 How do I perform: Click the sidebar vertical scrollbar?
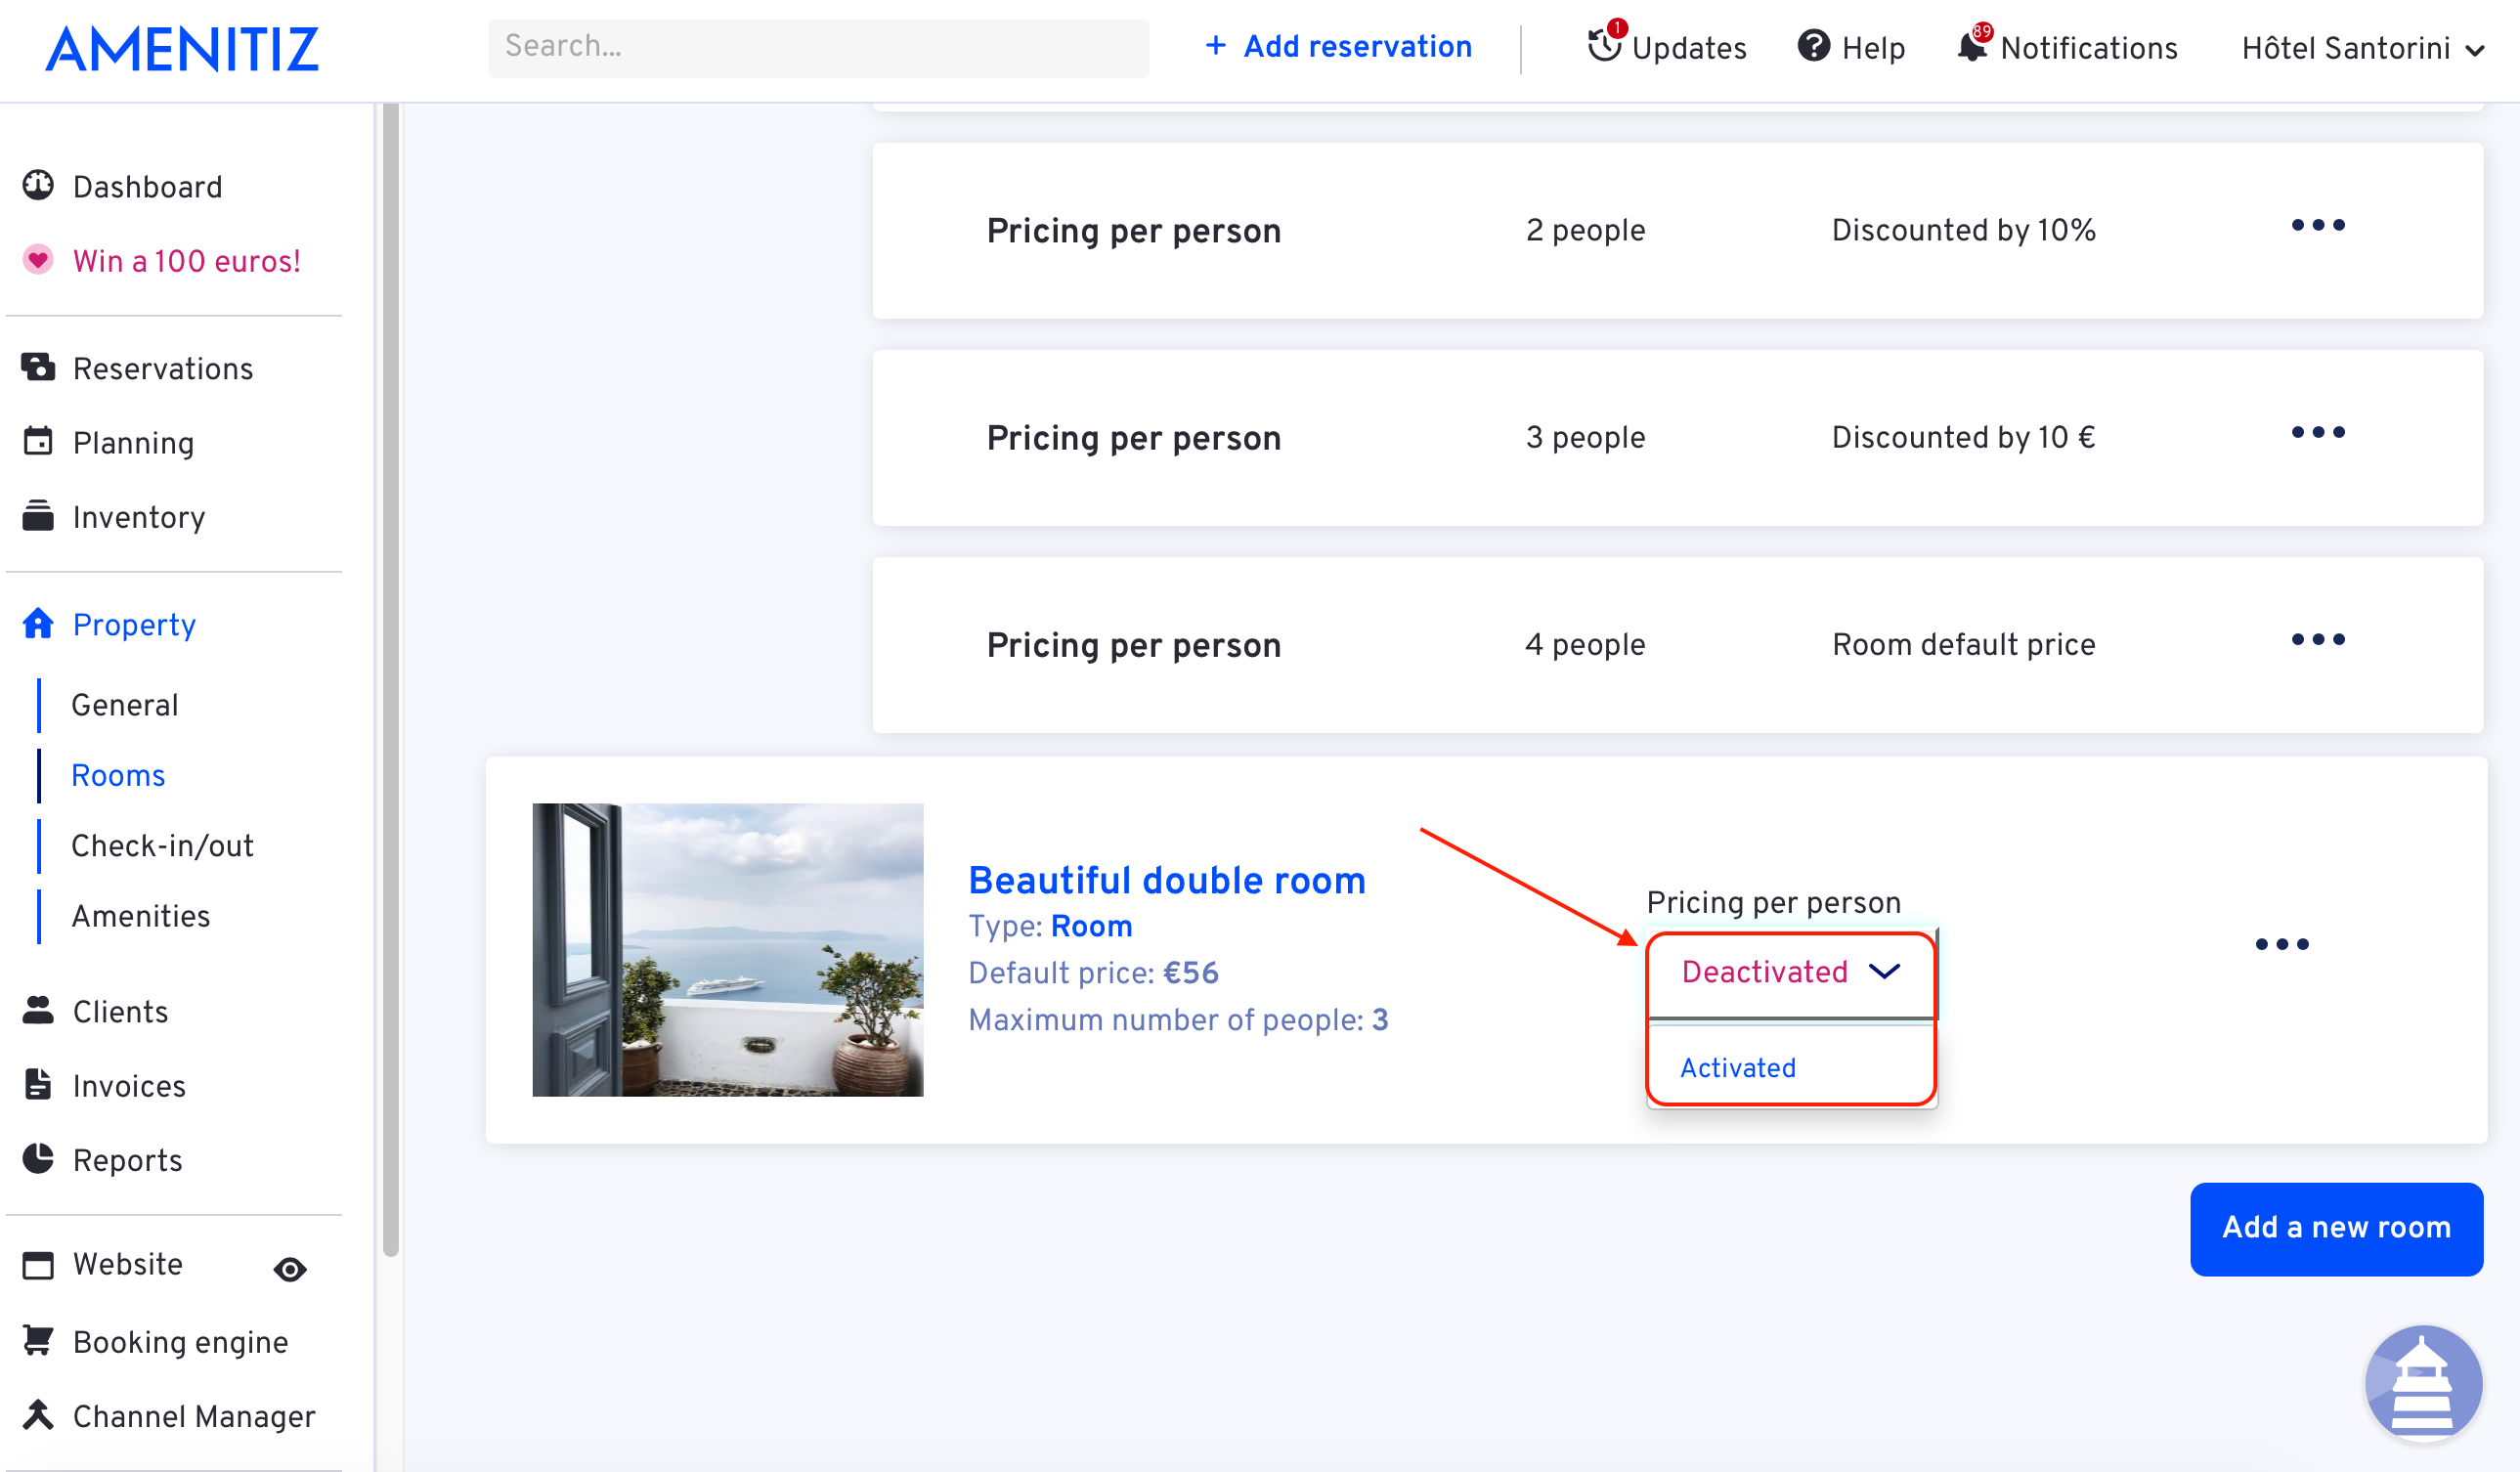pos(390,680)
